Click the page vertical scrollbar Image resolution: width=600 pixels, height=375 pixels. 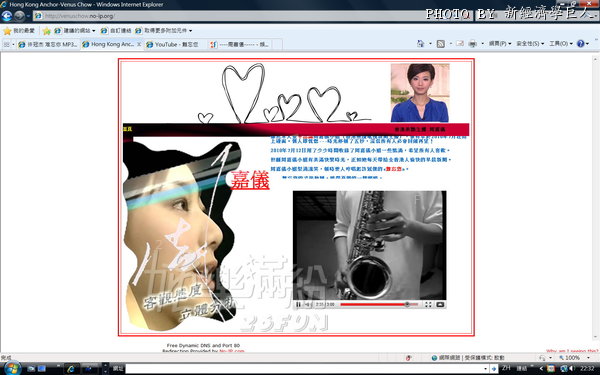[595, 199]
